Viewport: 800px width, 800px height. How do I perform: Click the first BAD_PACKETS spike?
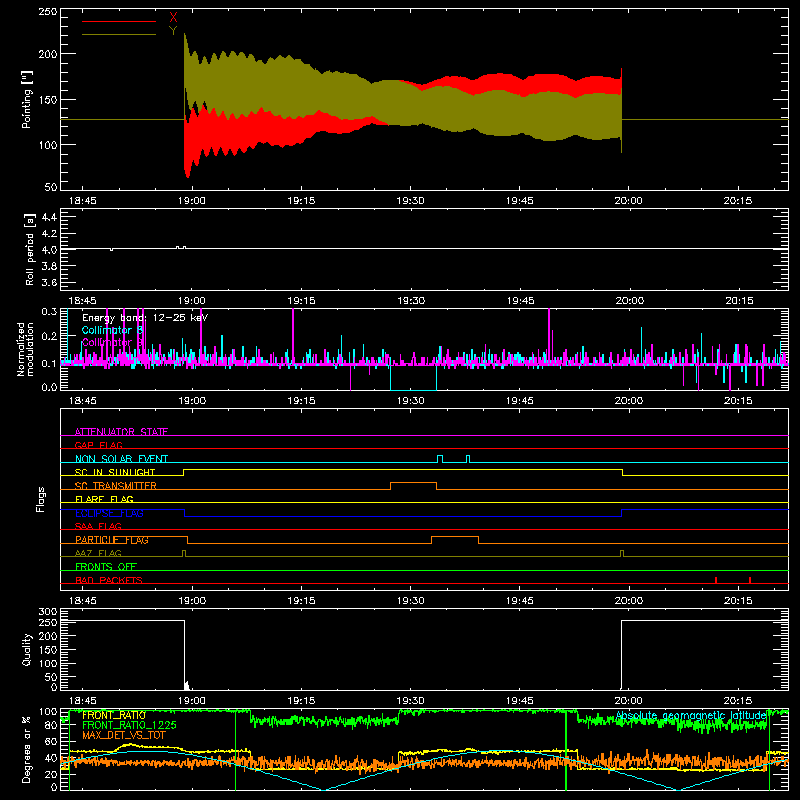pyautogui.click(x=716, y=580)
